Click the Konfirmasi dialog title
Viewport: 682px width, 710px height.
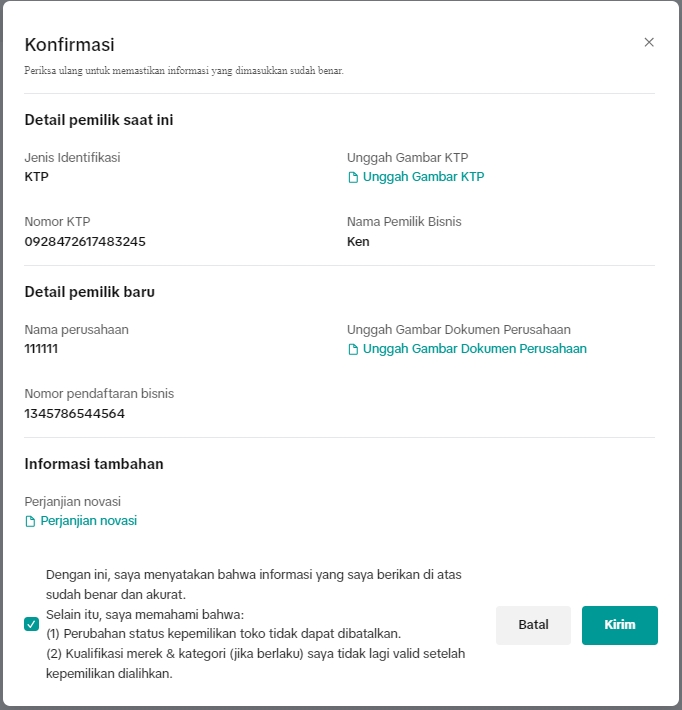point(69,45)
